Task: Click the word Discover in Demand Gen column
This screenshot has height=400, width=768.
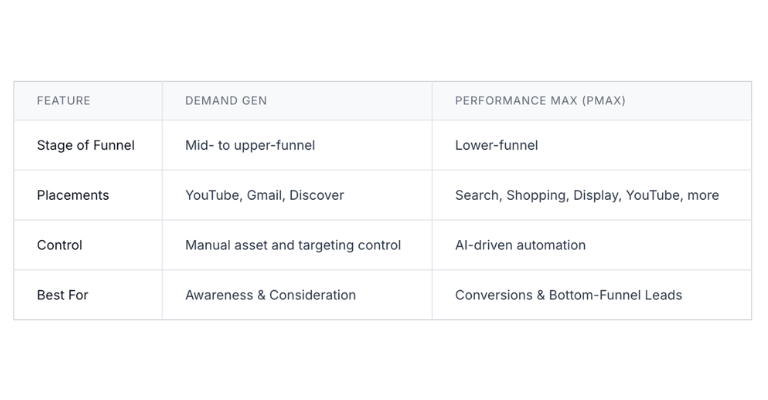Action: [x=316, y=195]
